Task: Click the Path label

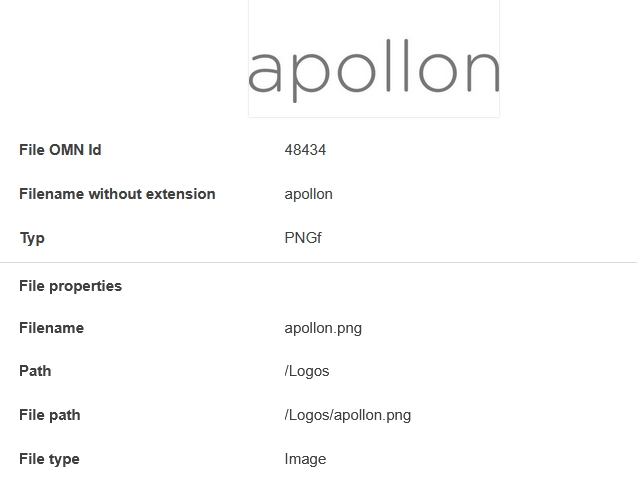Action: (35, 371)
